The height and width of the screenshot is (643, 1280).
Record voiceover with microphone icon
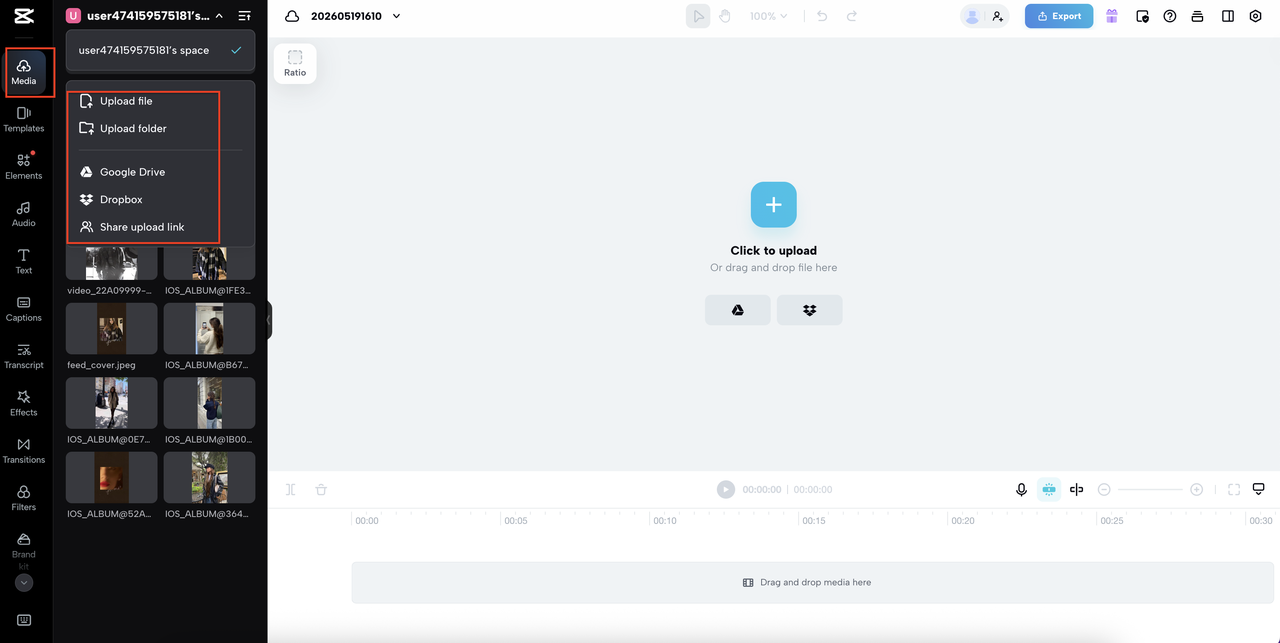point(1021,490)
